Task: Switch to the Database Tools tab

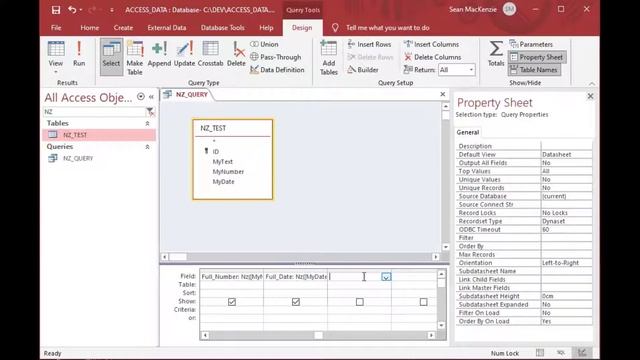Action: tap(222, 28)
